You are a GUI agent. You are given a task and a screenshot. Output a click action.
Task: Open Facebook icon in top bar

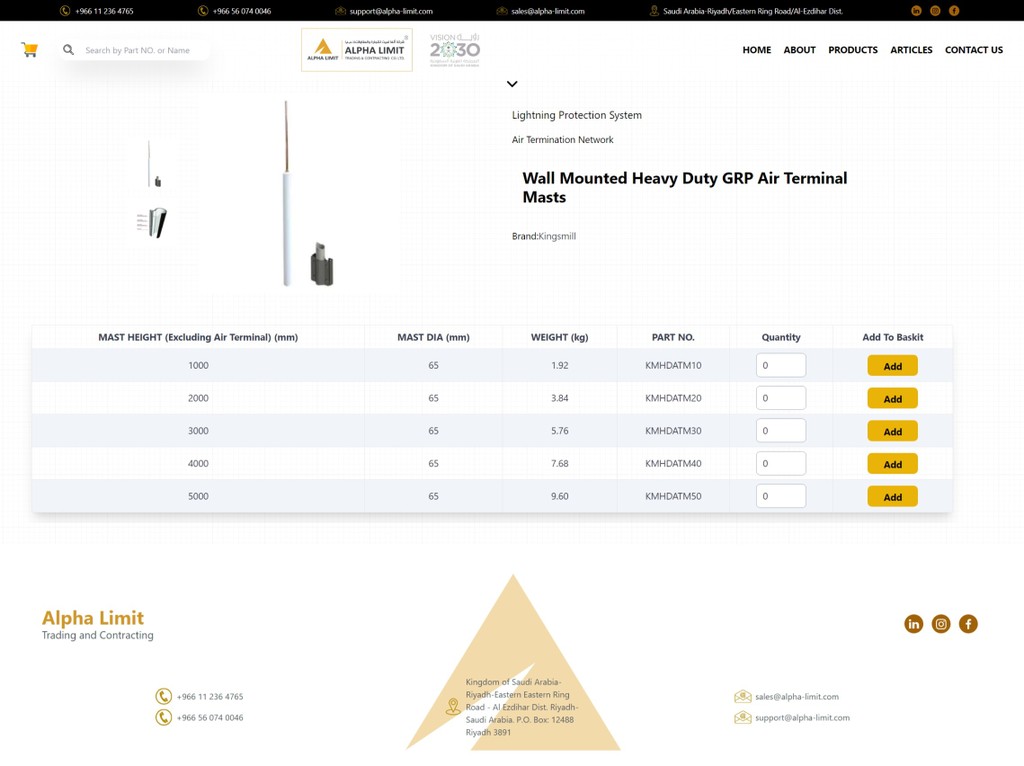tap(954, 11)
